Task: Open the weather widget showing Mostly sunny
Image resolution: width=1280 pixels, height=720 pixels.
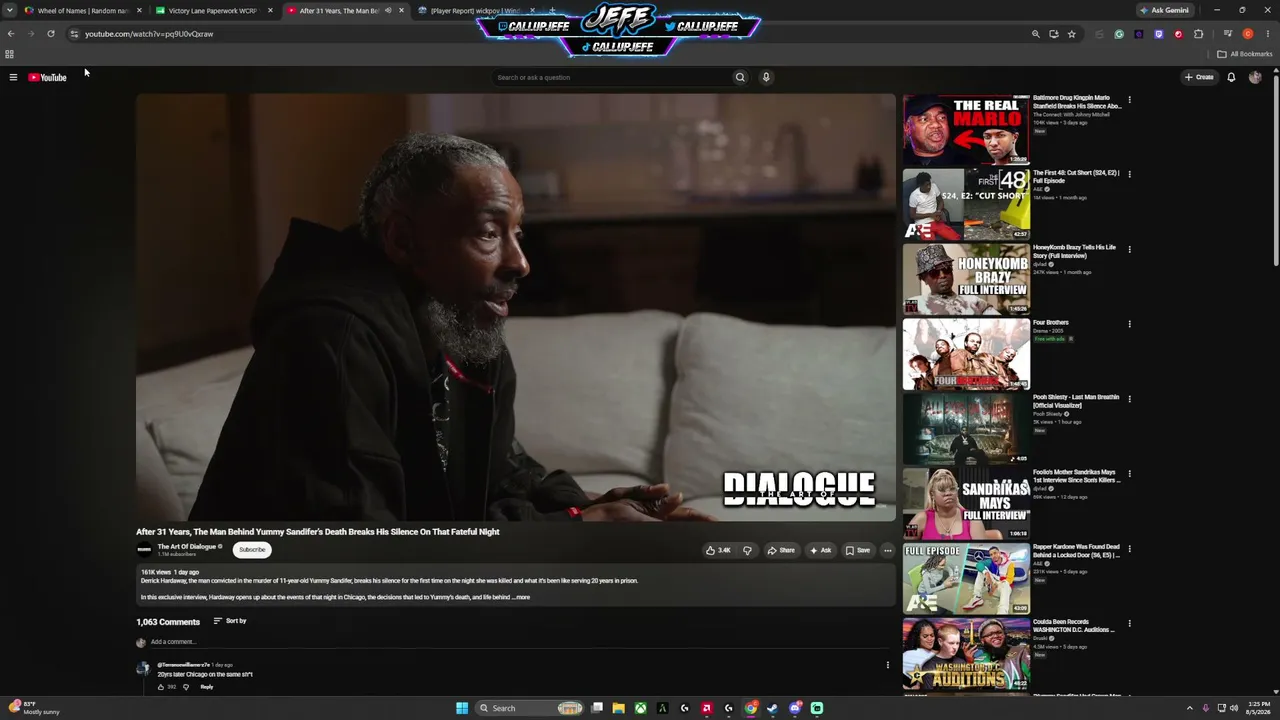Action: point(35,708)
